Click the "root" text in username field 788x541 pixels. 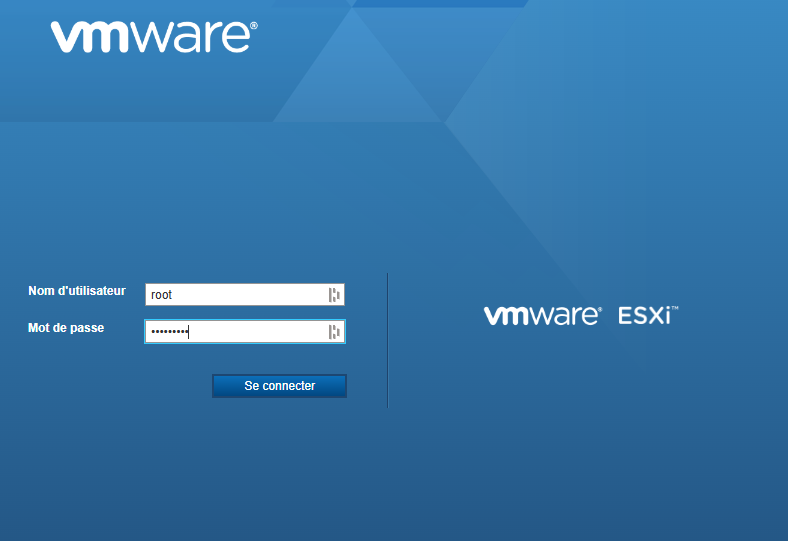[x=161, y=295]
